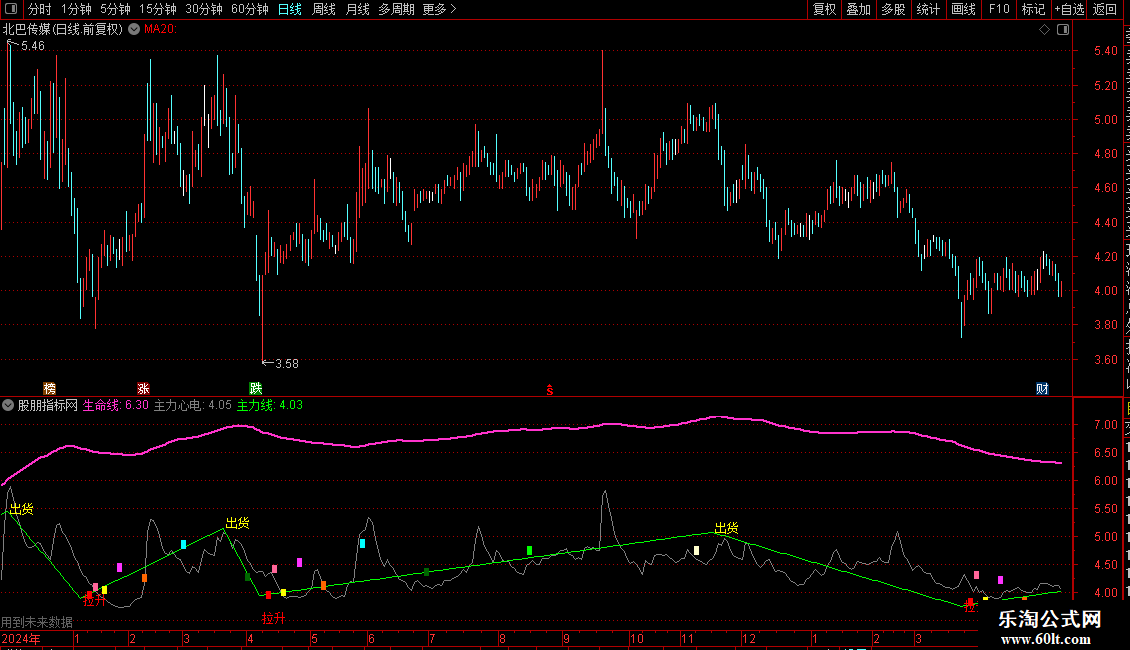Click the 股朋指标网 indicator name
1130x650 pixels.
[x=48, y=405]
